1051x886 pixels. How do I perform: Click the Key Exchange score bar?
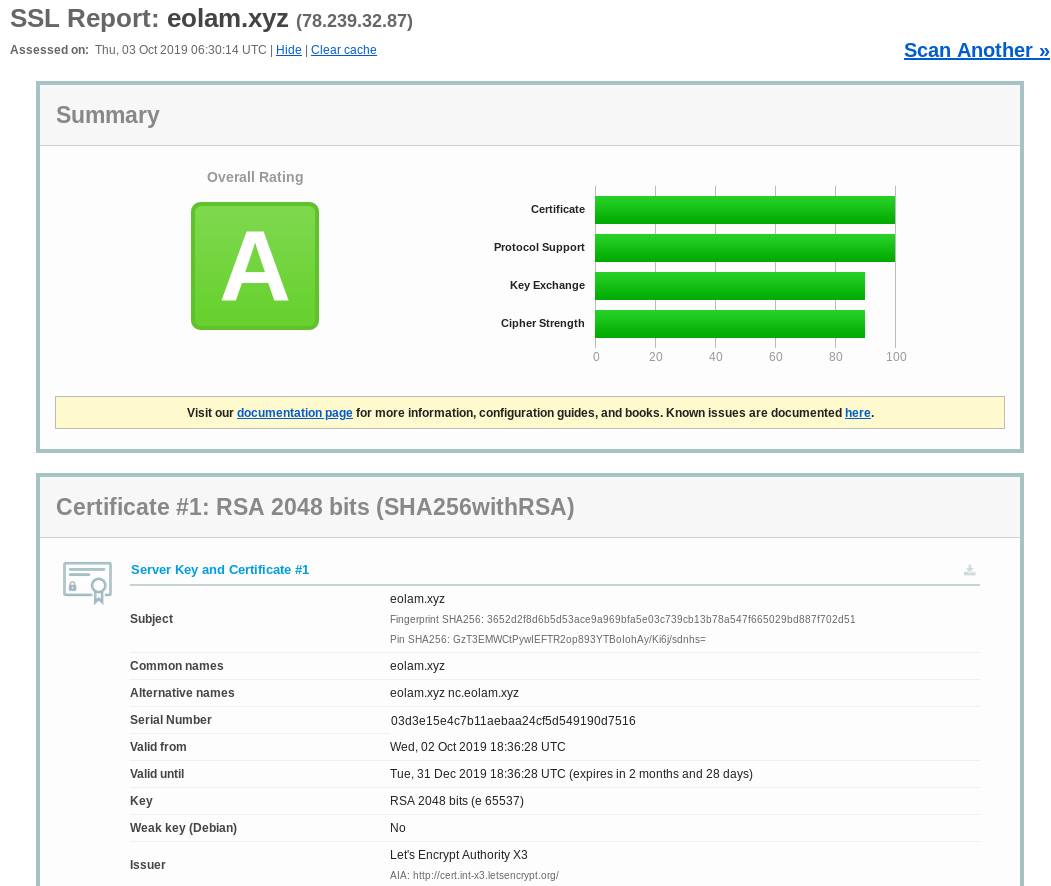(x=729, y=286)
